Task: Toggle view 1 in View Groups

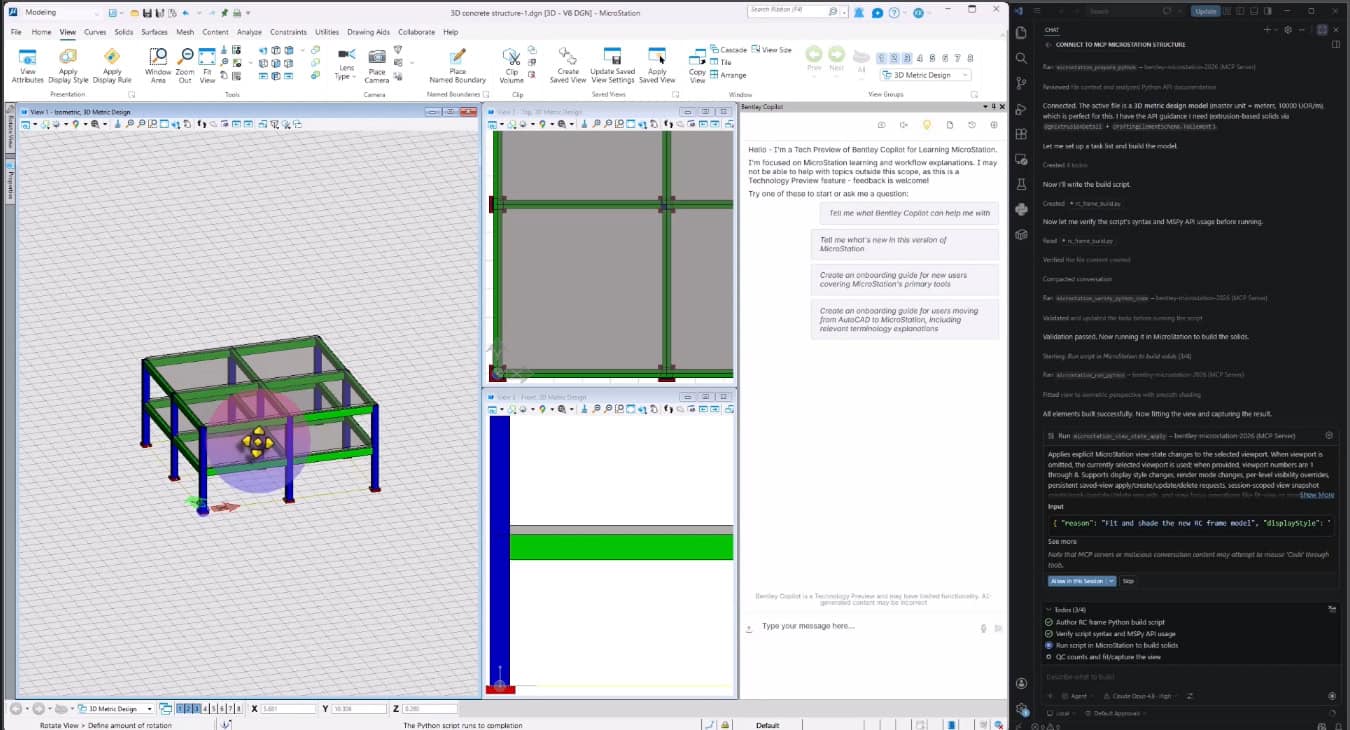Action: pyautogui.click(x=883, y=58)
